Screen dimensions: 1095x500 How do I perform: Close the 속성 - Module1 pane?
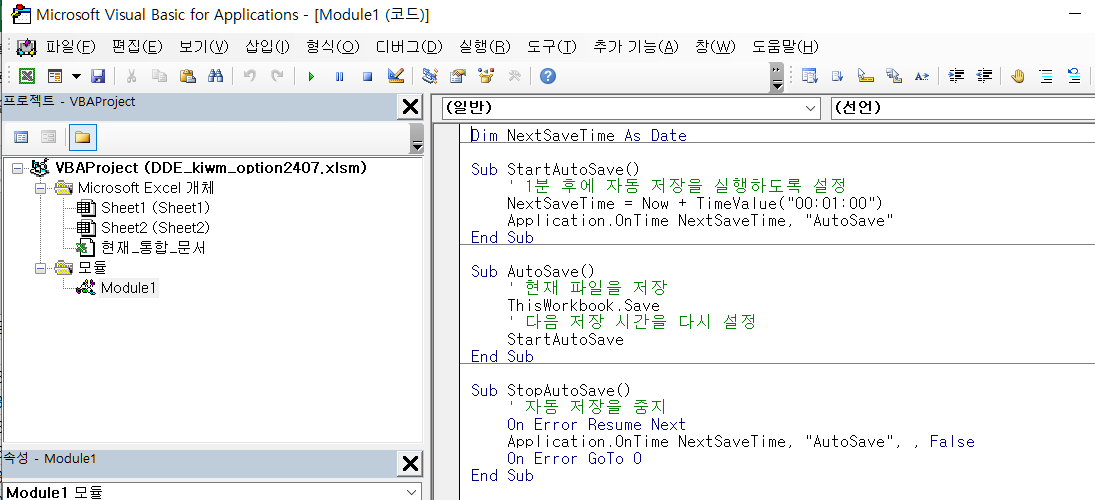coord(409,464)
